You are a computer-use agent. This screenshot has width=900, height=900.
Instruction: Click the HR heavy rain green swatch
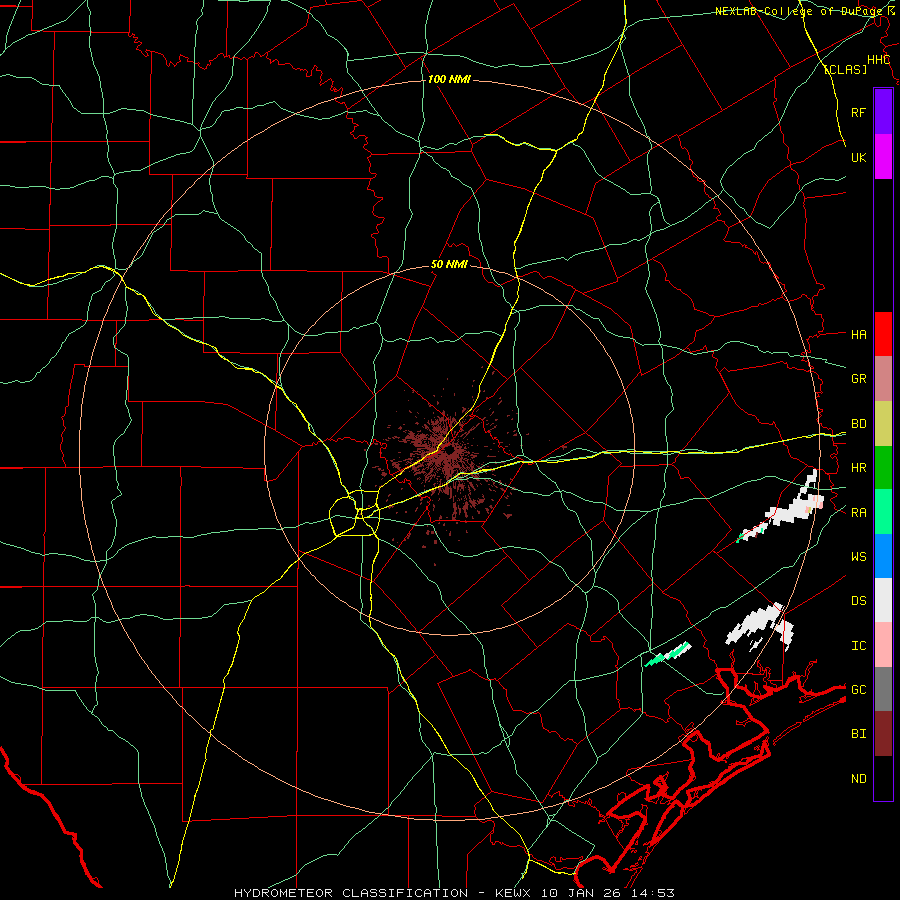click(883, 468)
